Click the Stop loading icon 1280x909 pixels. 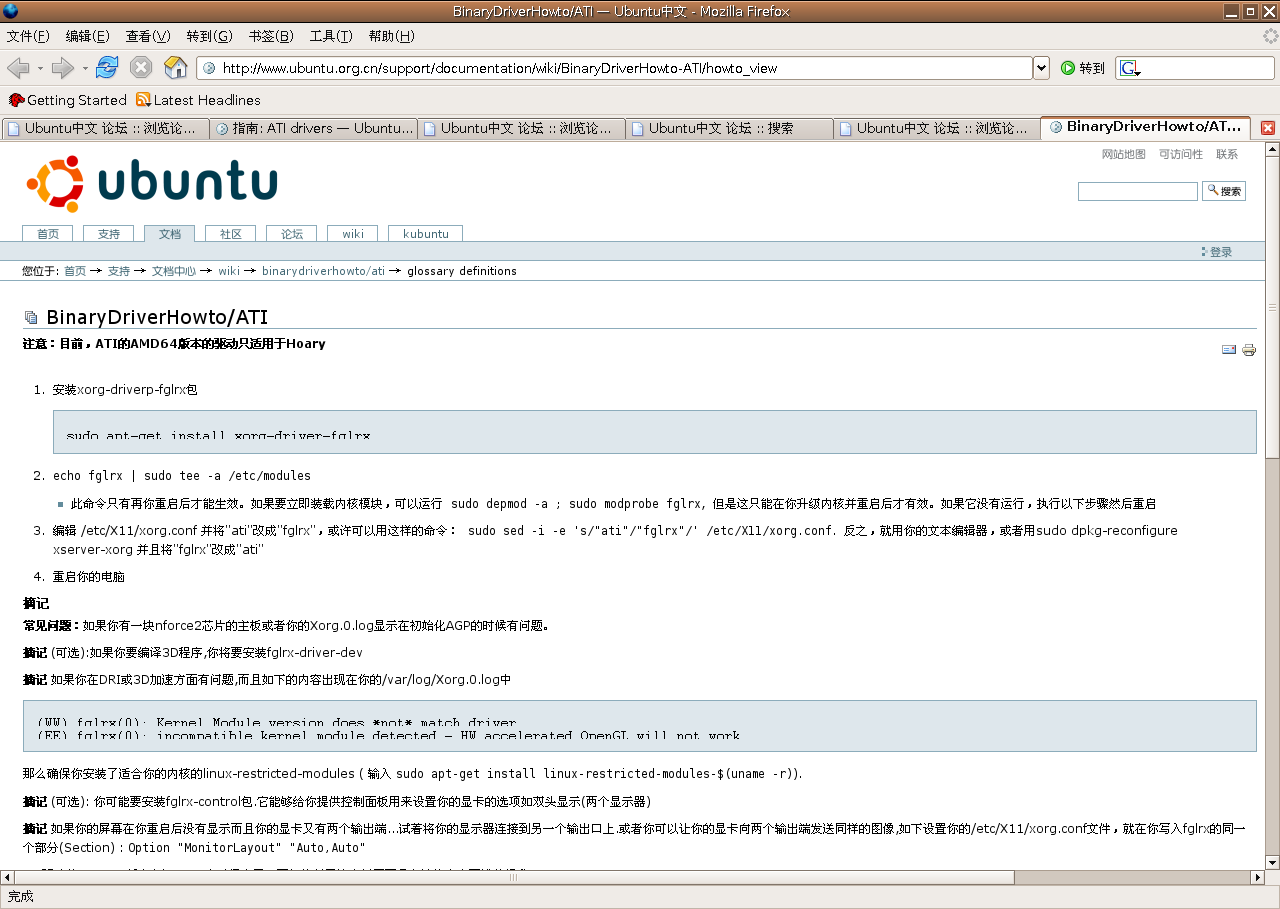point(141,67)
